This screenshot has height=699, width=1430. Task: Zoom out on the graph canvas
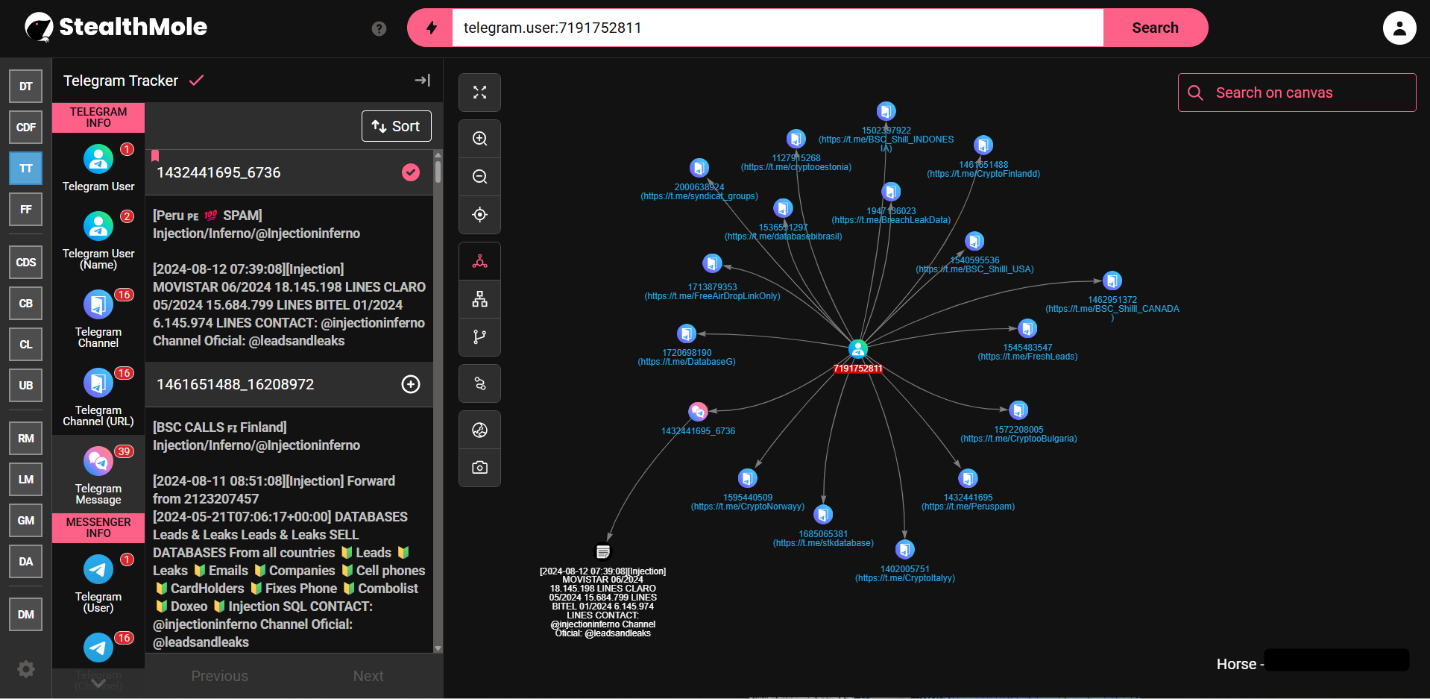(x=480, y=177)
